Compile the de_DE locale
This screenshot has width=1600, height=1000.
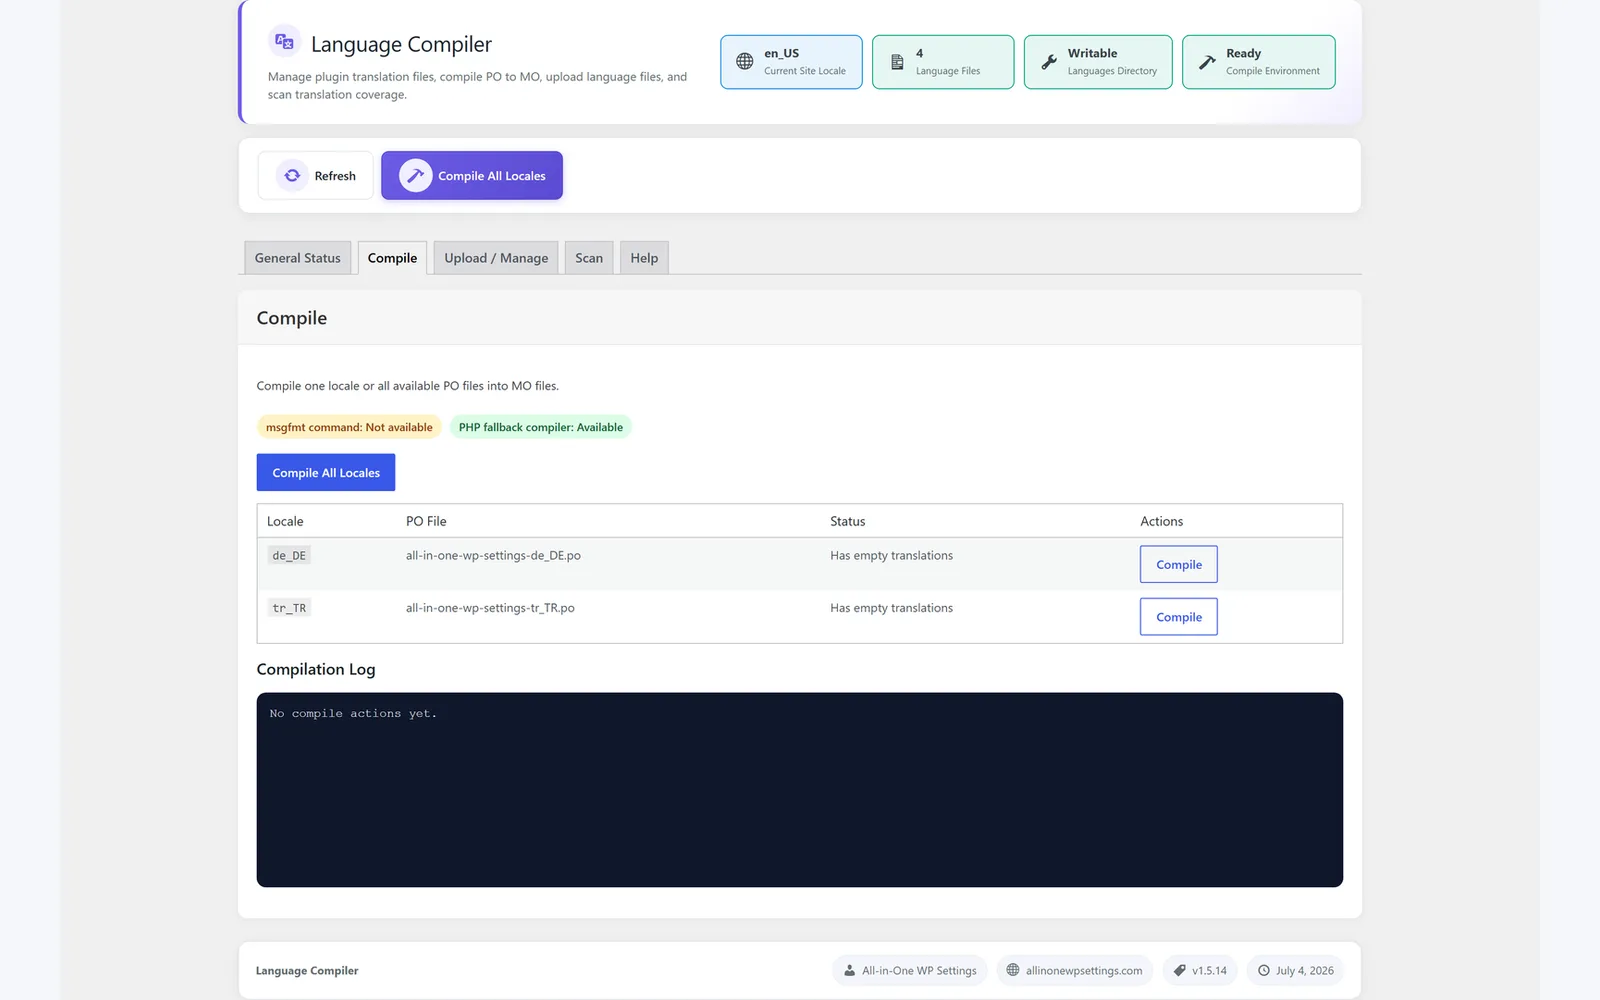point(1179,564)
